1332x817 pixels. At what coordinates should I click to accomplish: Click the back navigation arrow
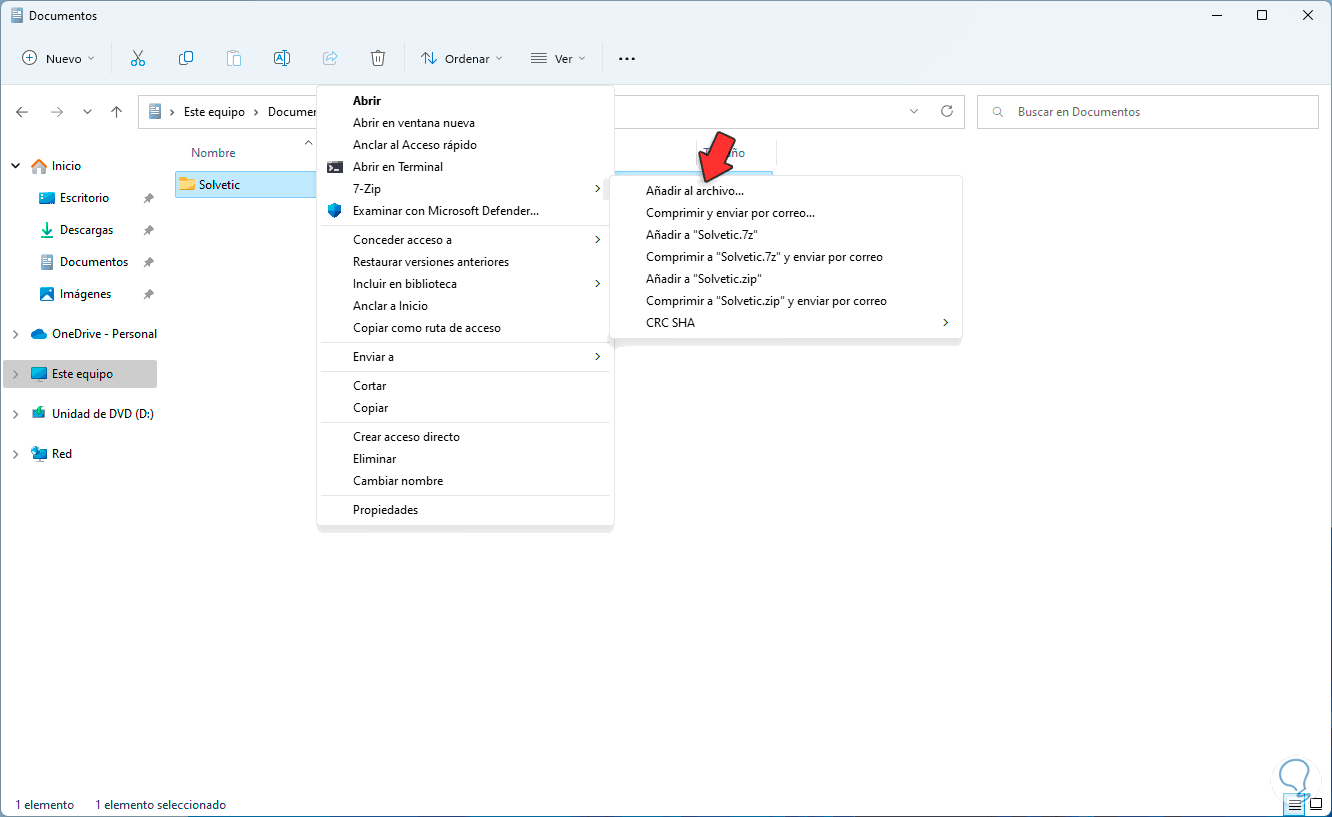tap(22, 112)
